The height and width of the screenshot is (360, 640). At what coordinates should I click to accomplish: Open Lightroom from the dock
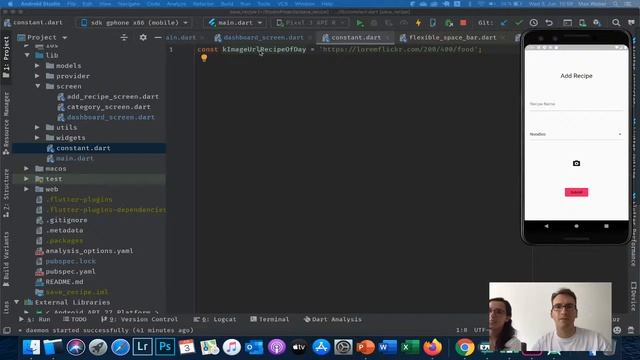(x=142, y=347)
